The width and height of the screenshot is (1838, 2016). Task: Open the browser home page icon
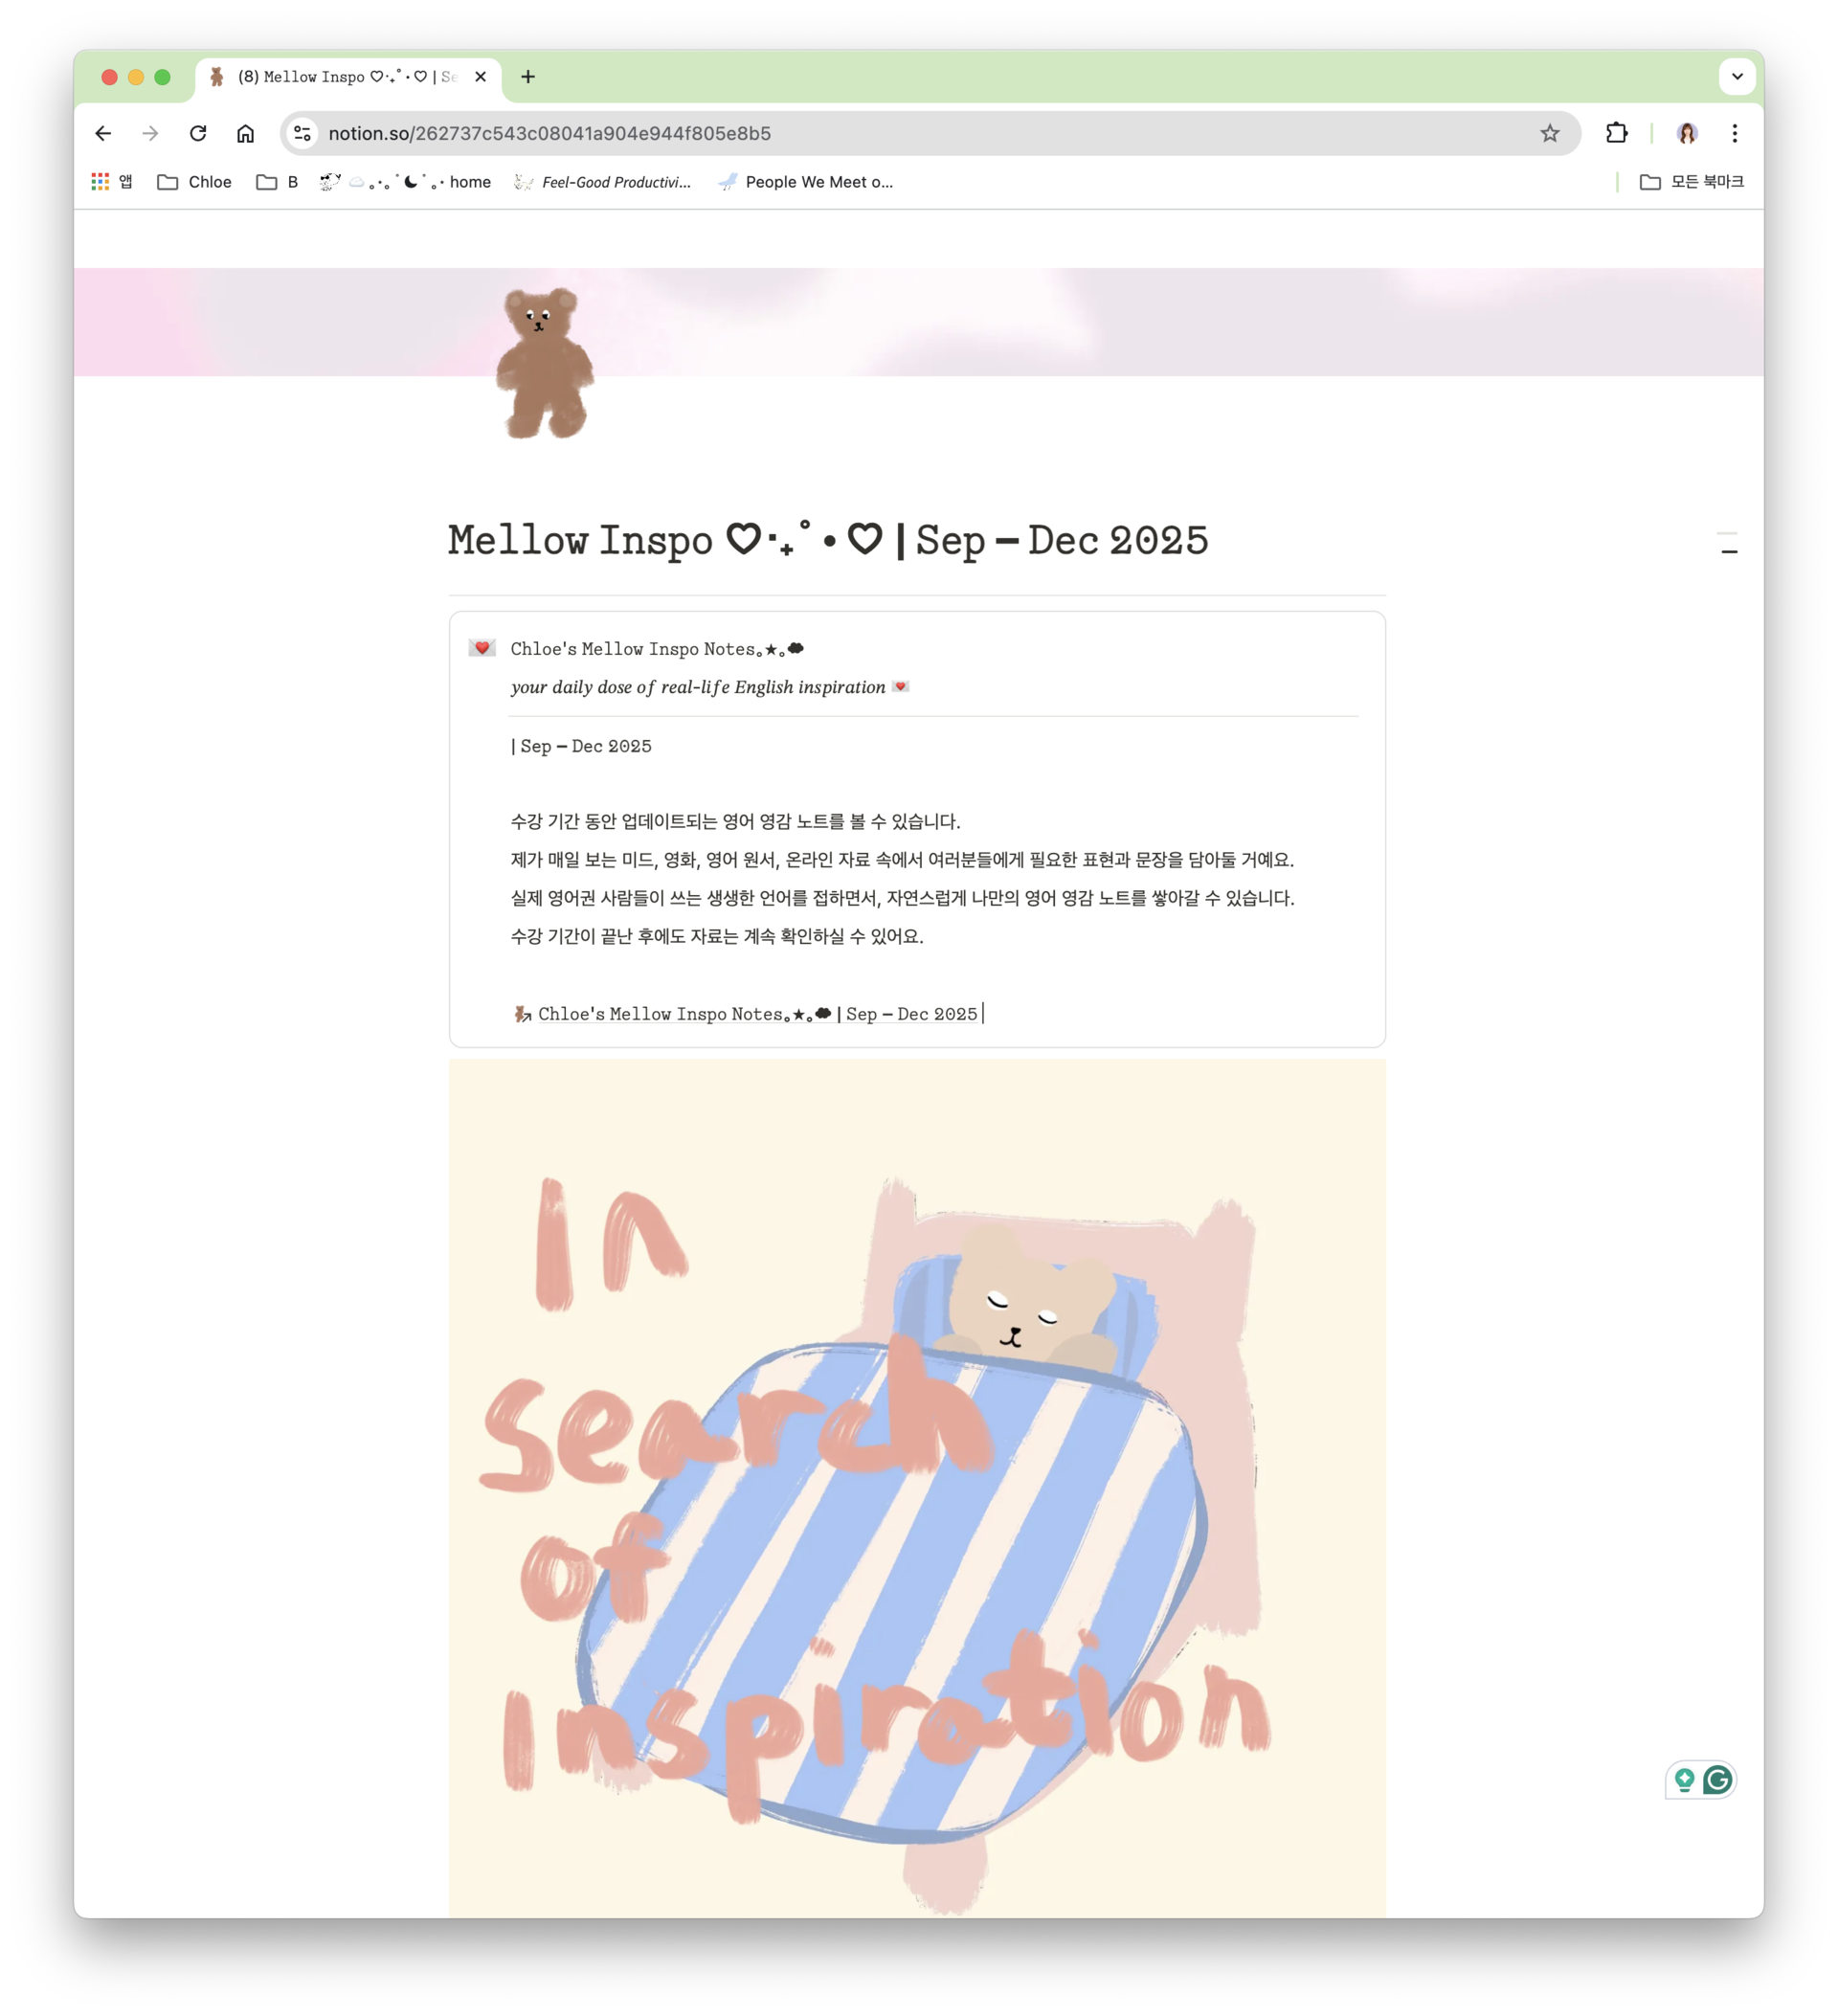pos(245,133)
